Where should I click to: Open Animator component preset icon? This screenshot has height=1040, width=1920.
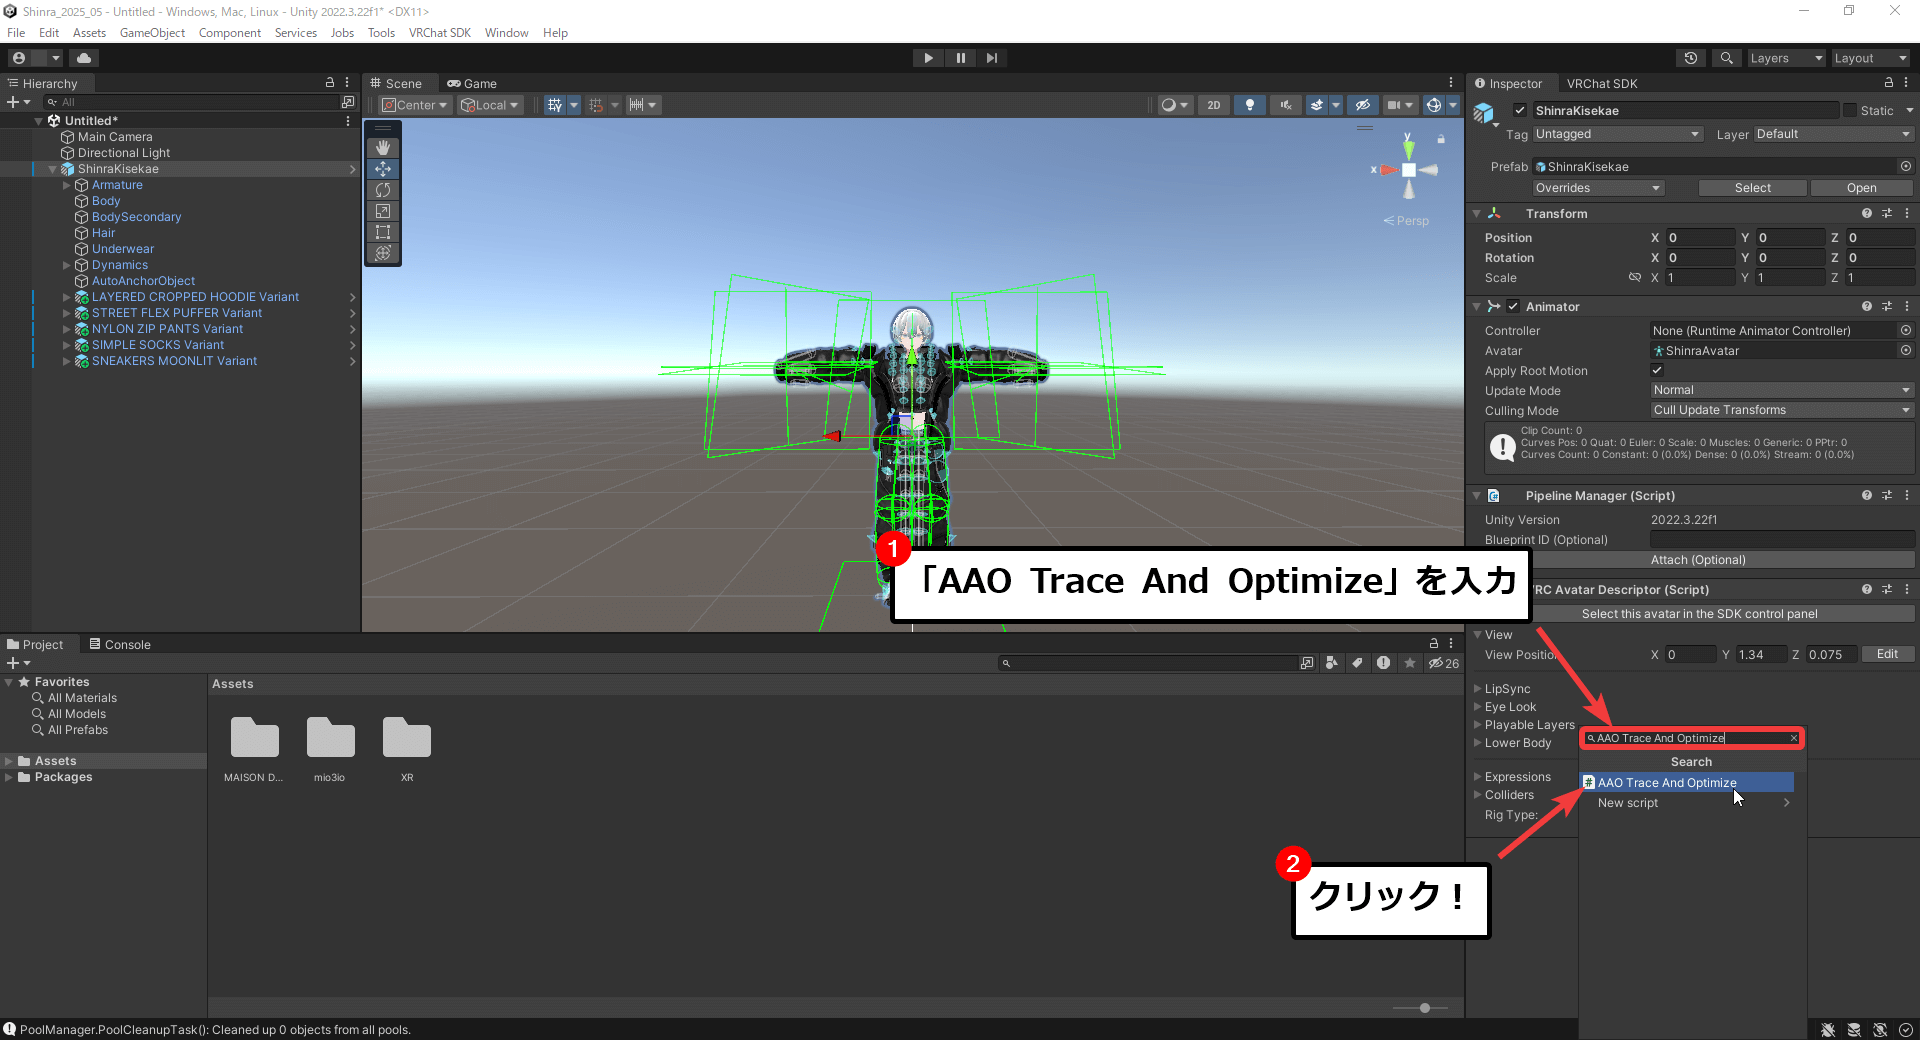click(x=1887, y=306)
